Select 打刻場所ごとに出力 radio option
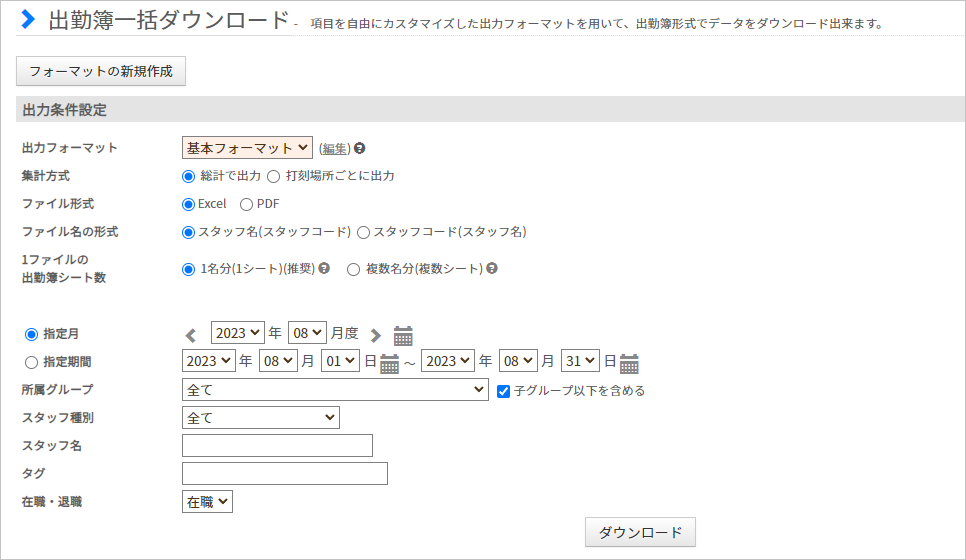This screenshot has width=966, height=560. pyautogui.click(x=274, y=177)
